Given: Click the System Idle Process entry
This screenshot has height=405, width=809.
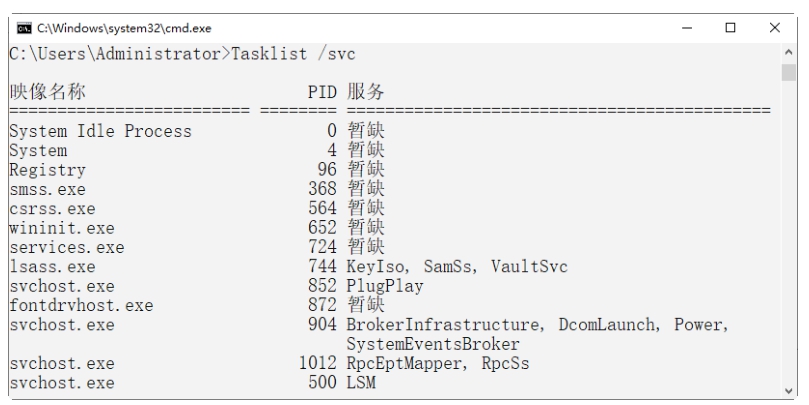Looking at the screenshot, I should pyautogui.click(x=100, y=131).
